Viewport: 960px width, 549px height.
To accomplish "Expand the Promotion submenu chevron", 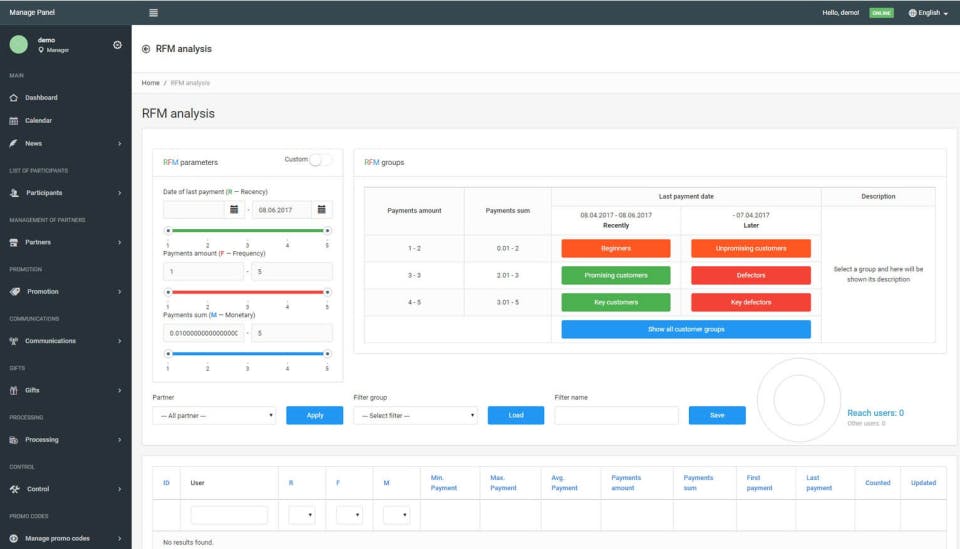I will [x=119, y=292].
